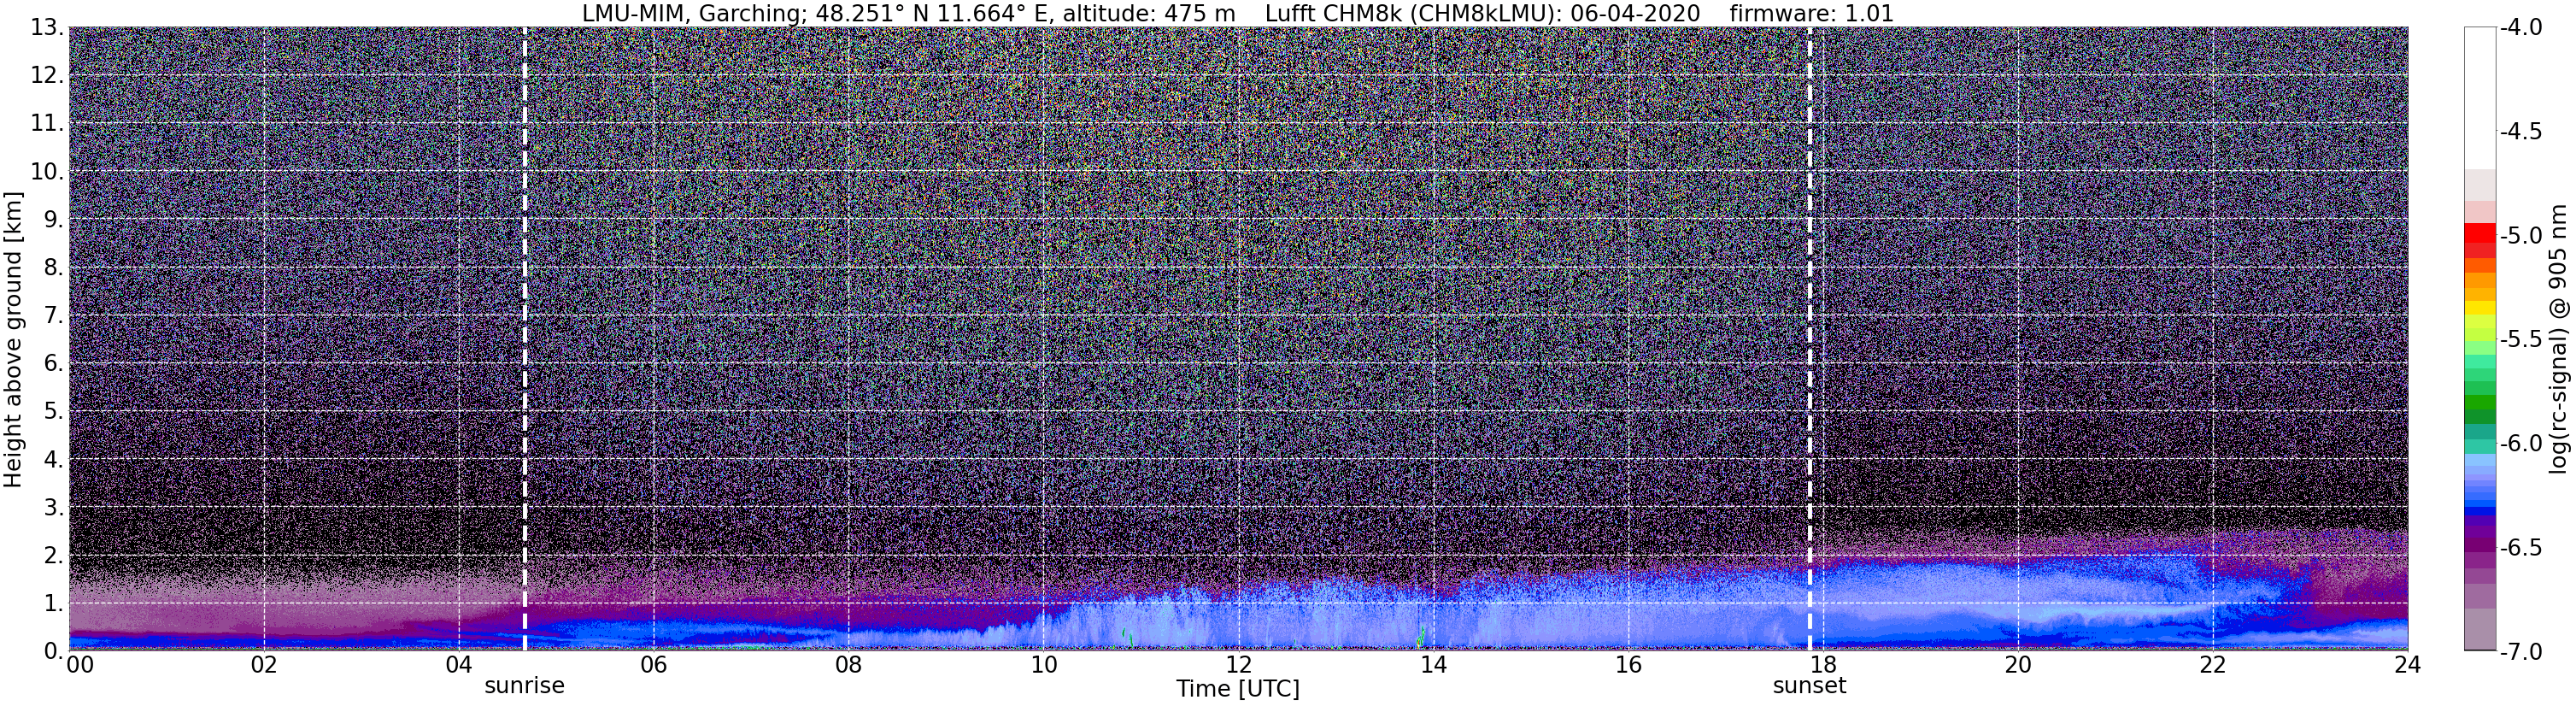This screenshot has width=2576, height=706.
Task: Click the x-axis tick label '22'
Action: pyautogui.click(x=2213, y=665)
